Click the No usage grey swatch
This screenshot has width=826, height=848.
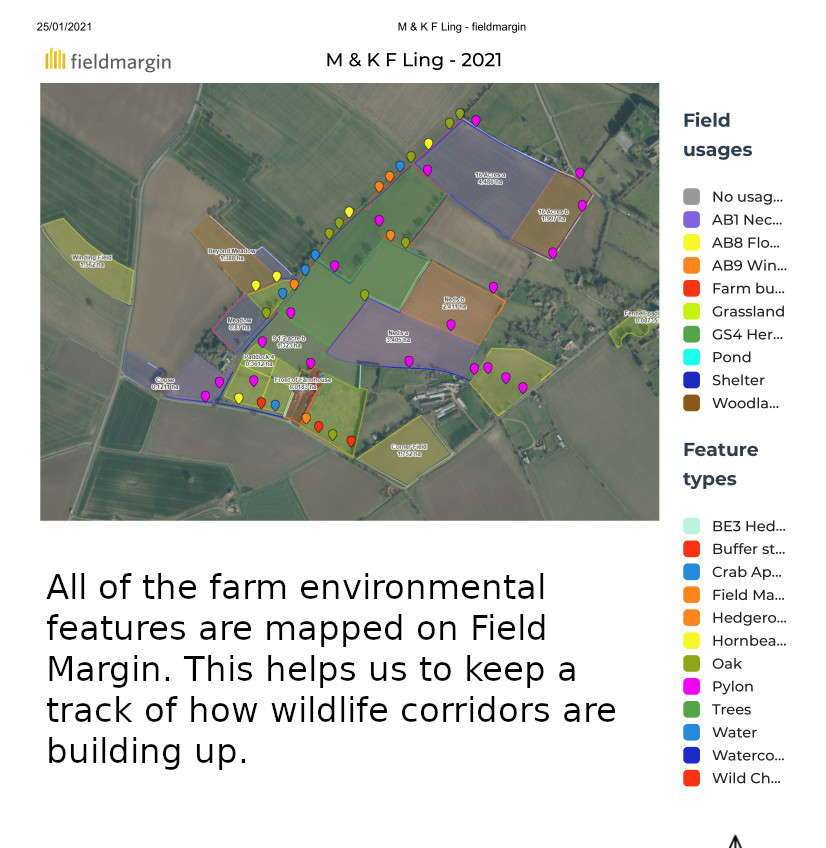691,197
